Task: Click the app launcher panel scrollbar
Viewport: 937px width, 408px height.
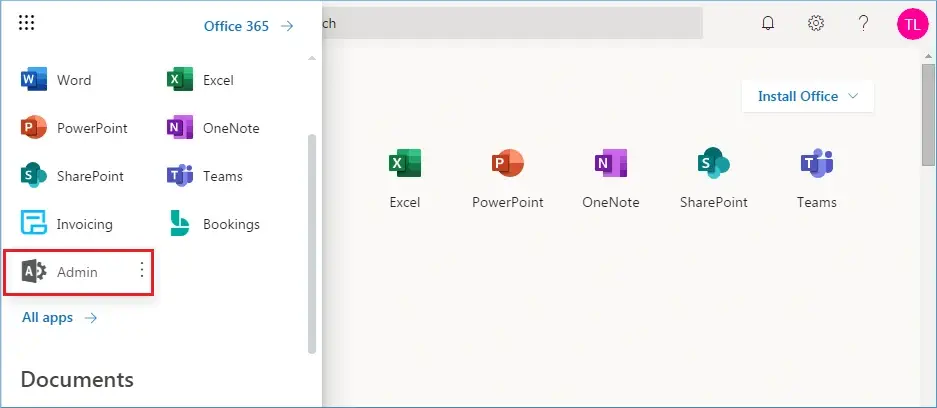Action: (311, 244)
